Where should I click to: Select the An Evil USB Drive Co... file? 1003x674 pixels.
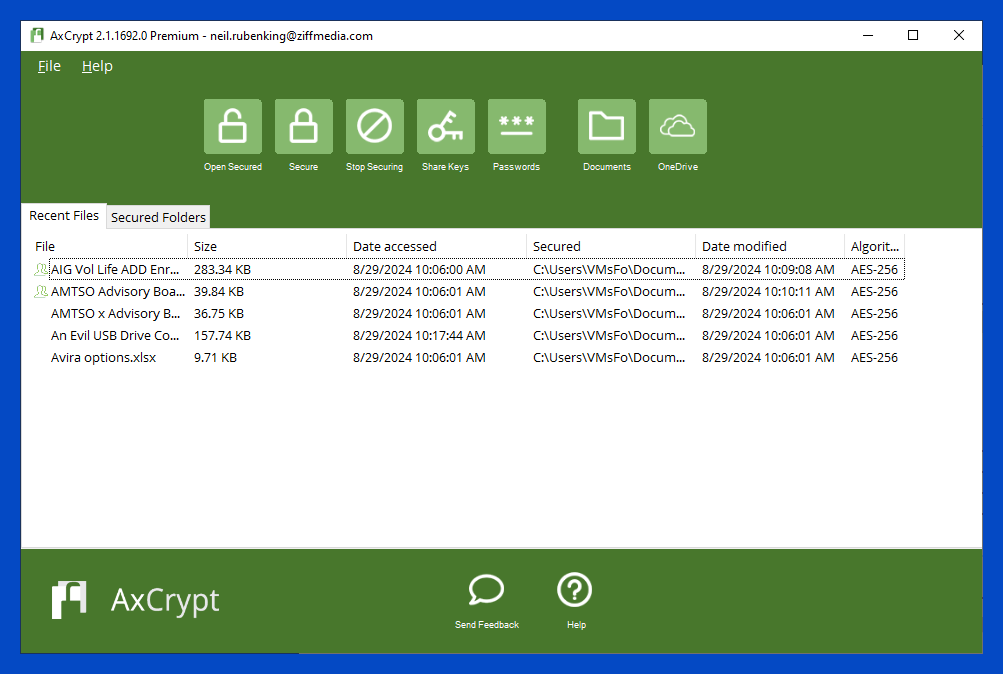pyautogui.click(x=115, y=336)
